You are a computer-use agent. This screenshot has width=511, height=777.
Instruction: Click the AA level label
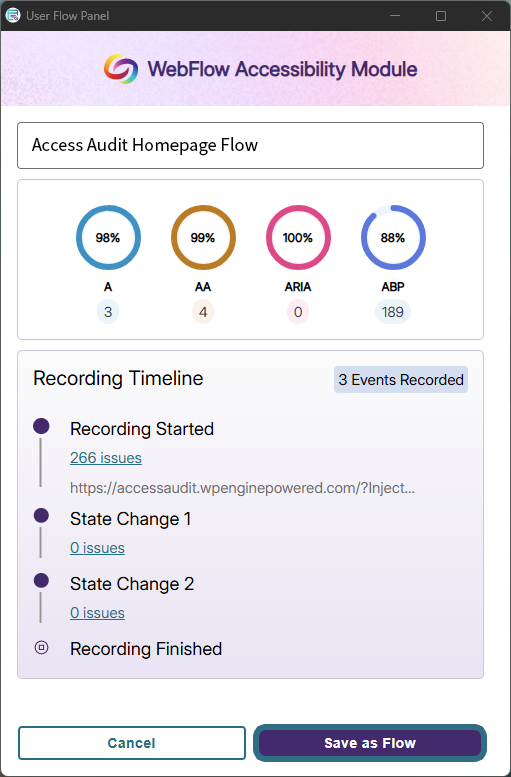(x=203, y=287)
